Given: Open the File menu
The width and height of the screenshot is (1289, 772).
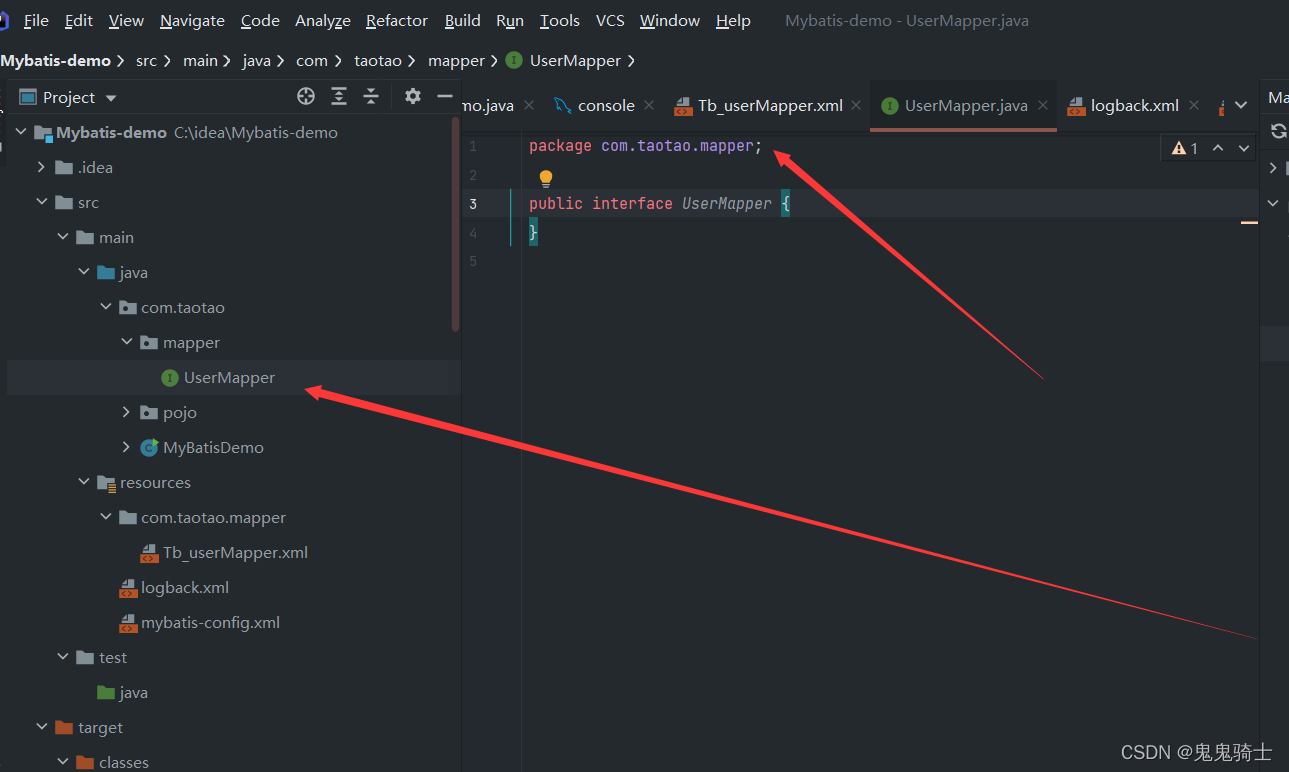Looking at the screenshot, I should point(36,20).
